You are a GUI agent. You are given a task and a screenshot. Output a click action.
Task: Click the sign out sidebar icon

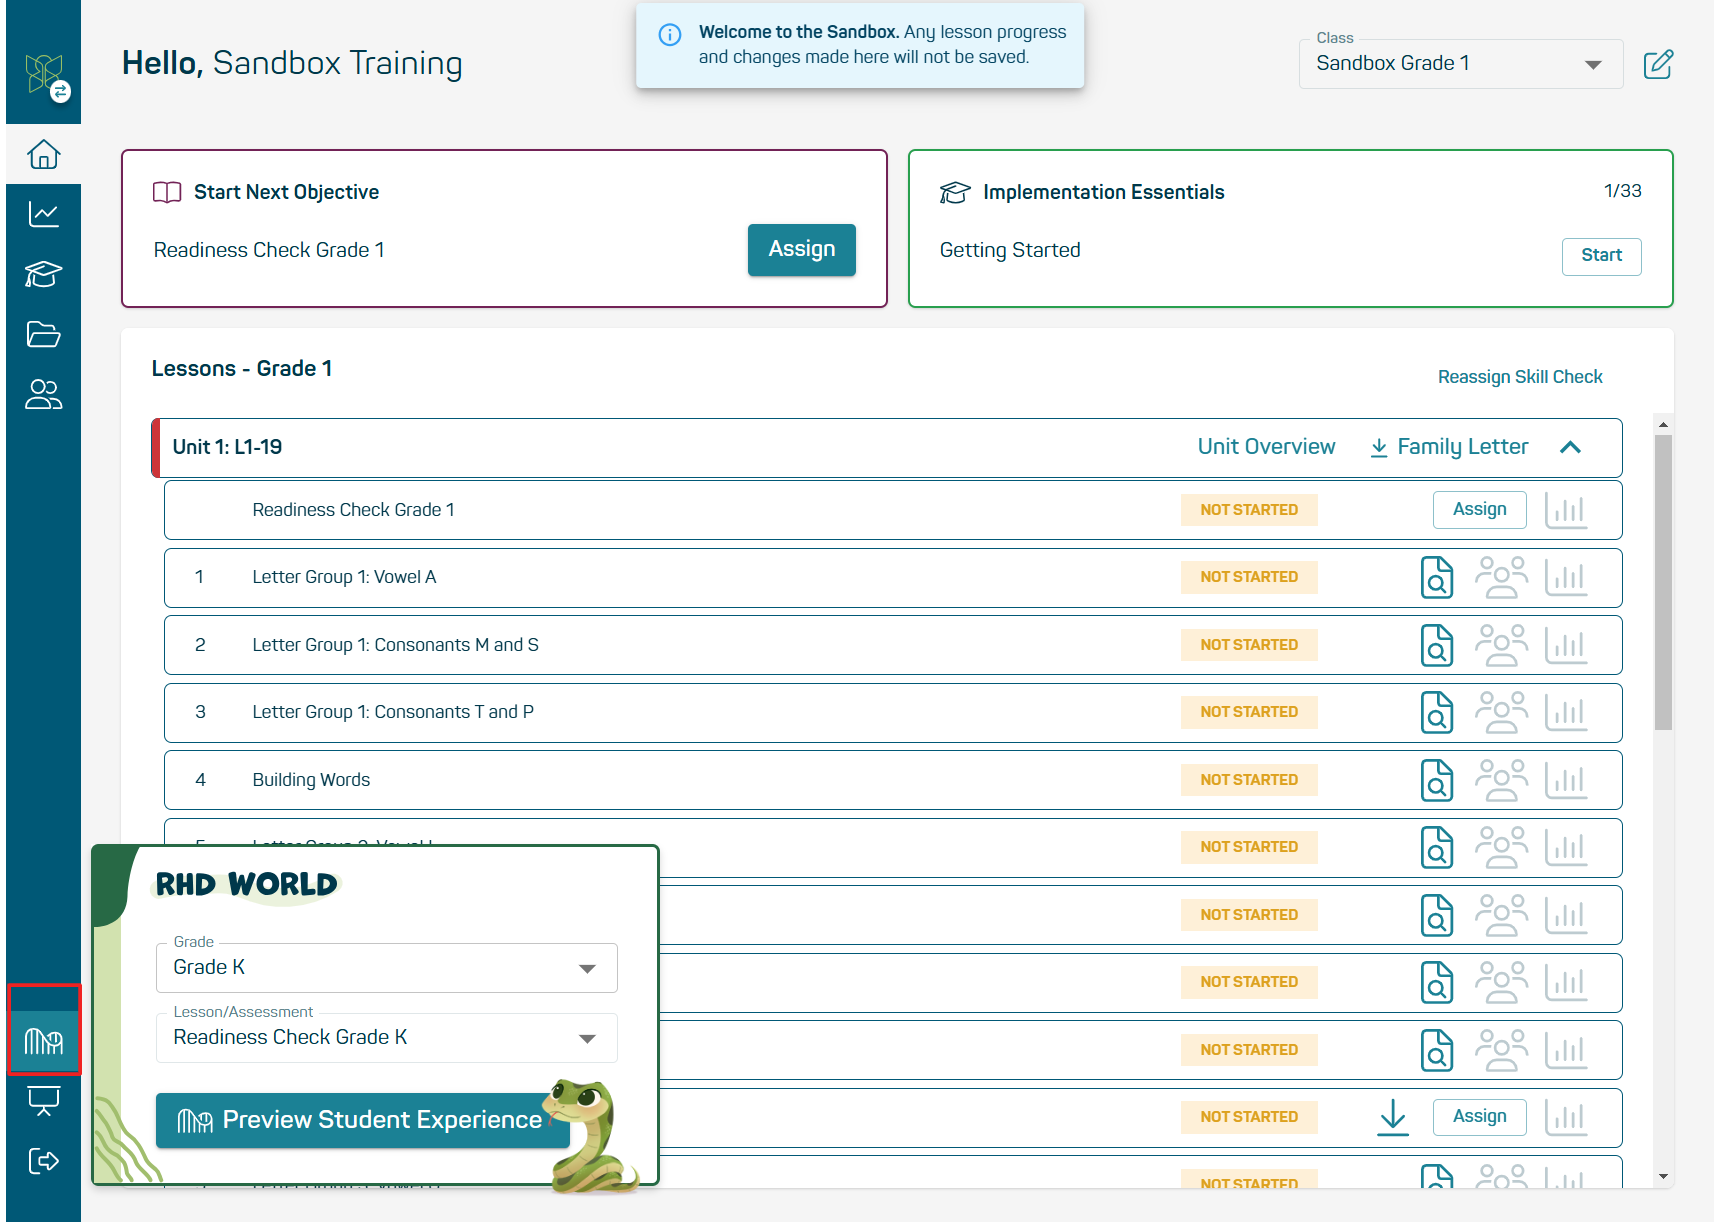43,1160
